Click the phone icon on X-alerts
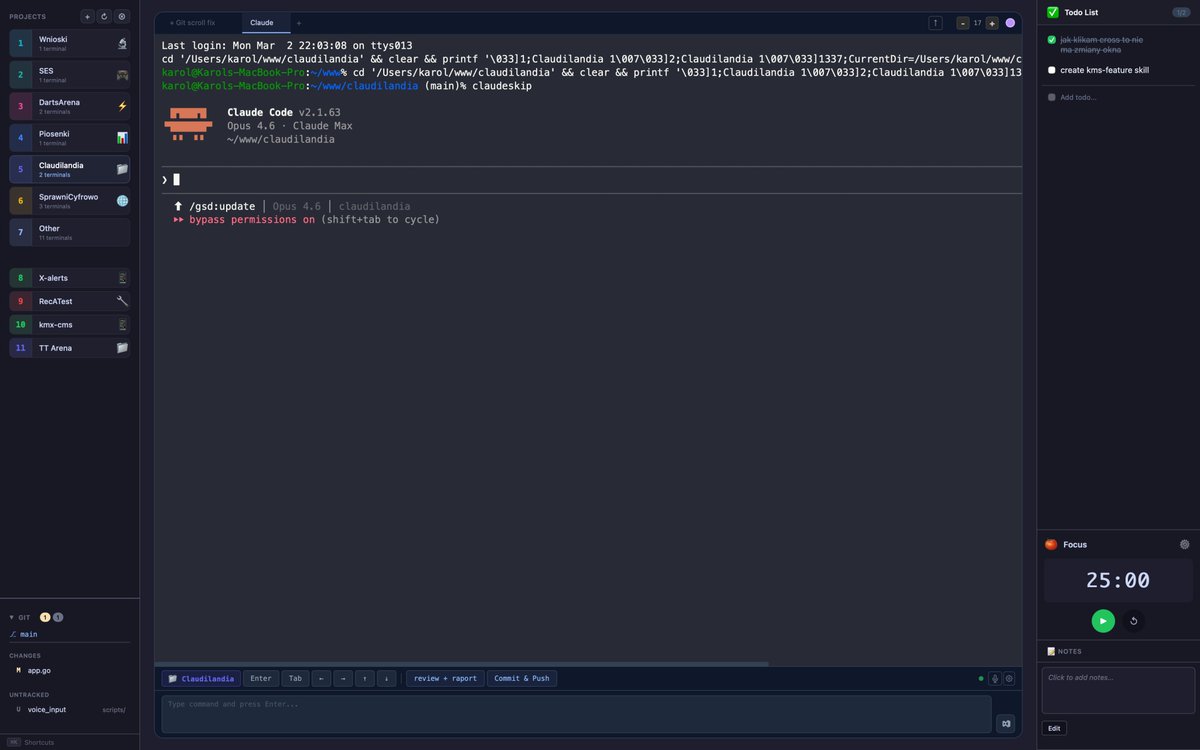1200x750 pixels. [x=122, y=277]
